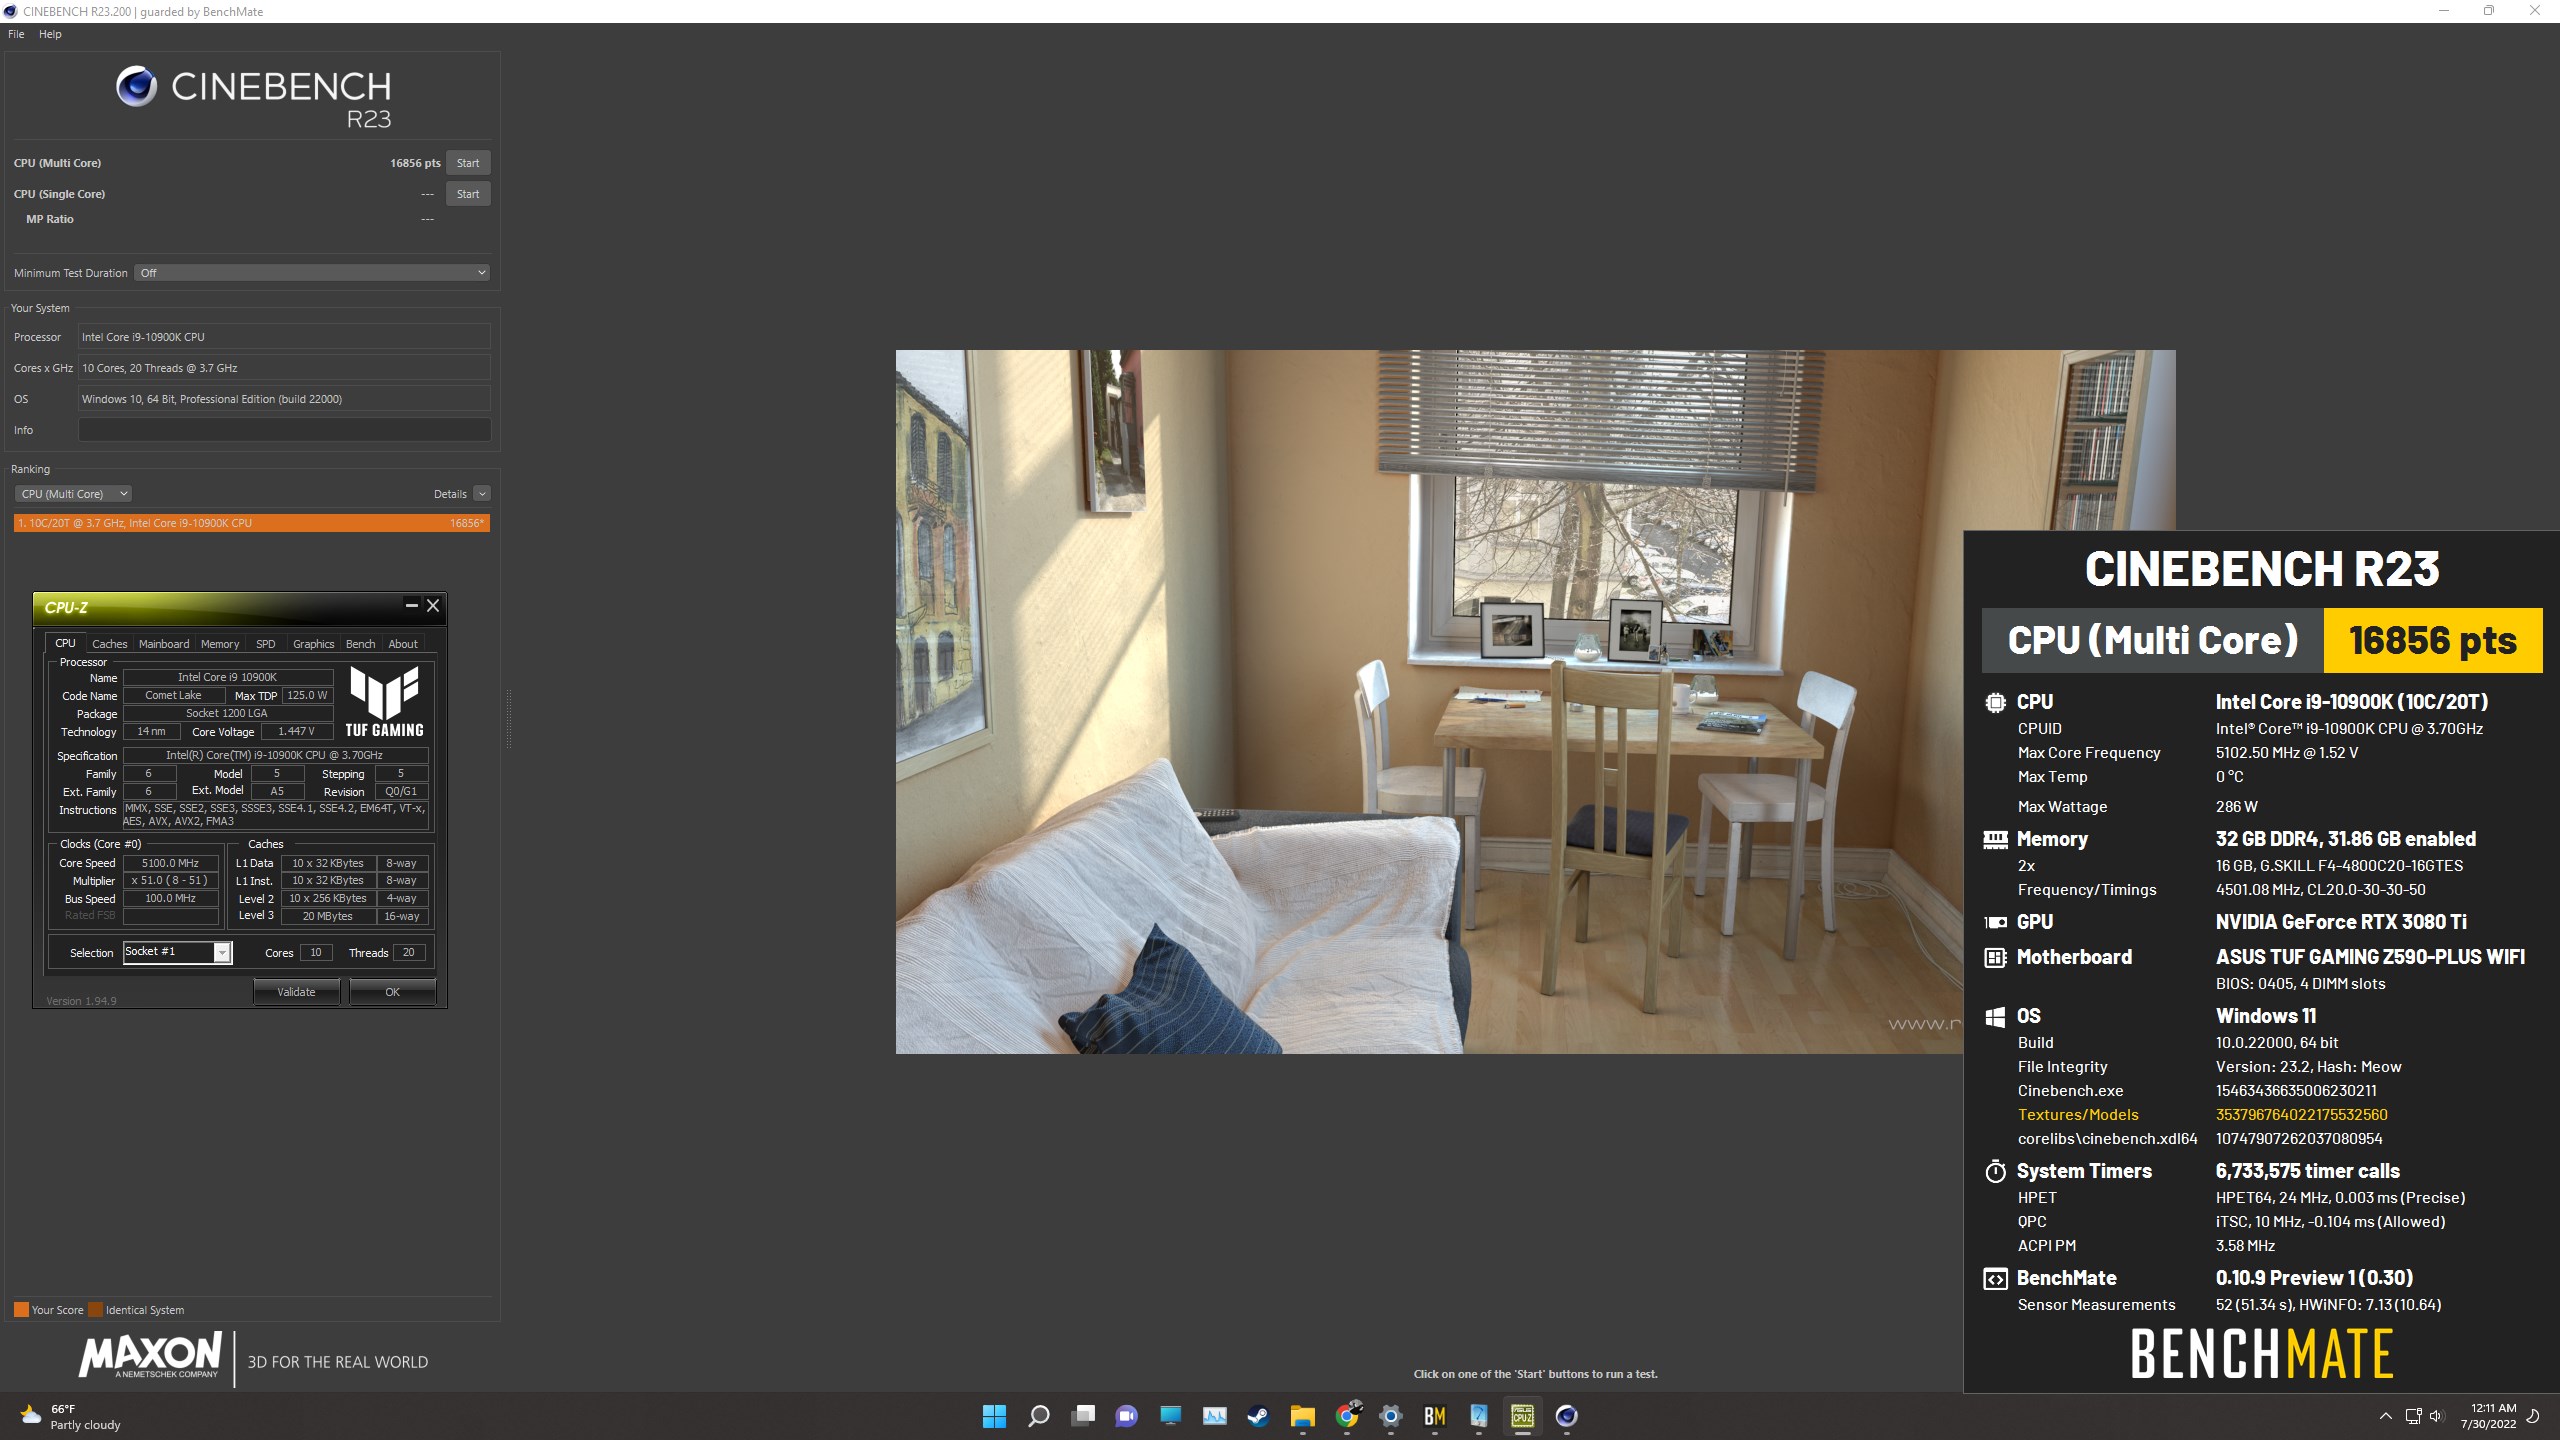This screenshot has height=1440, width=2560.
Task: Switch to the Graphics tab in CPU-Z
Action: [x=313, y=644]
